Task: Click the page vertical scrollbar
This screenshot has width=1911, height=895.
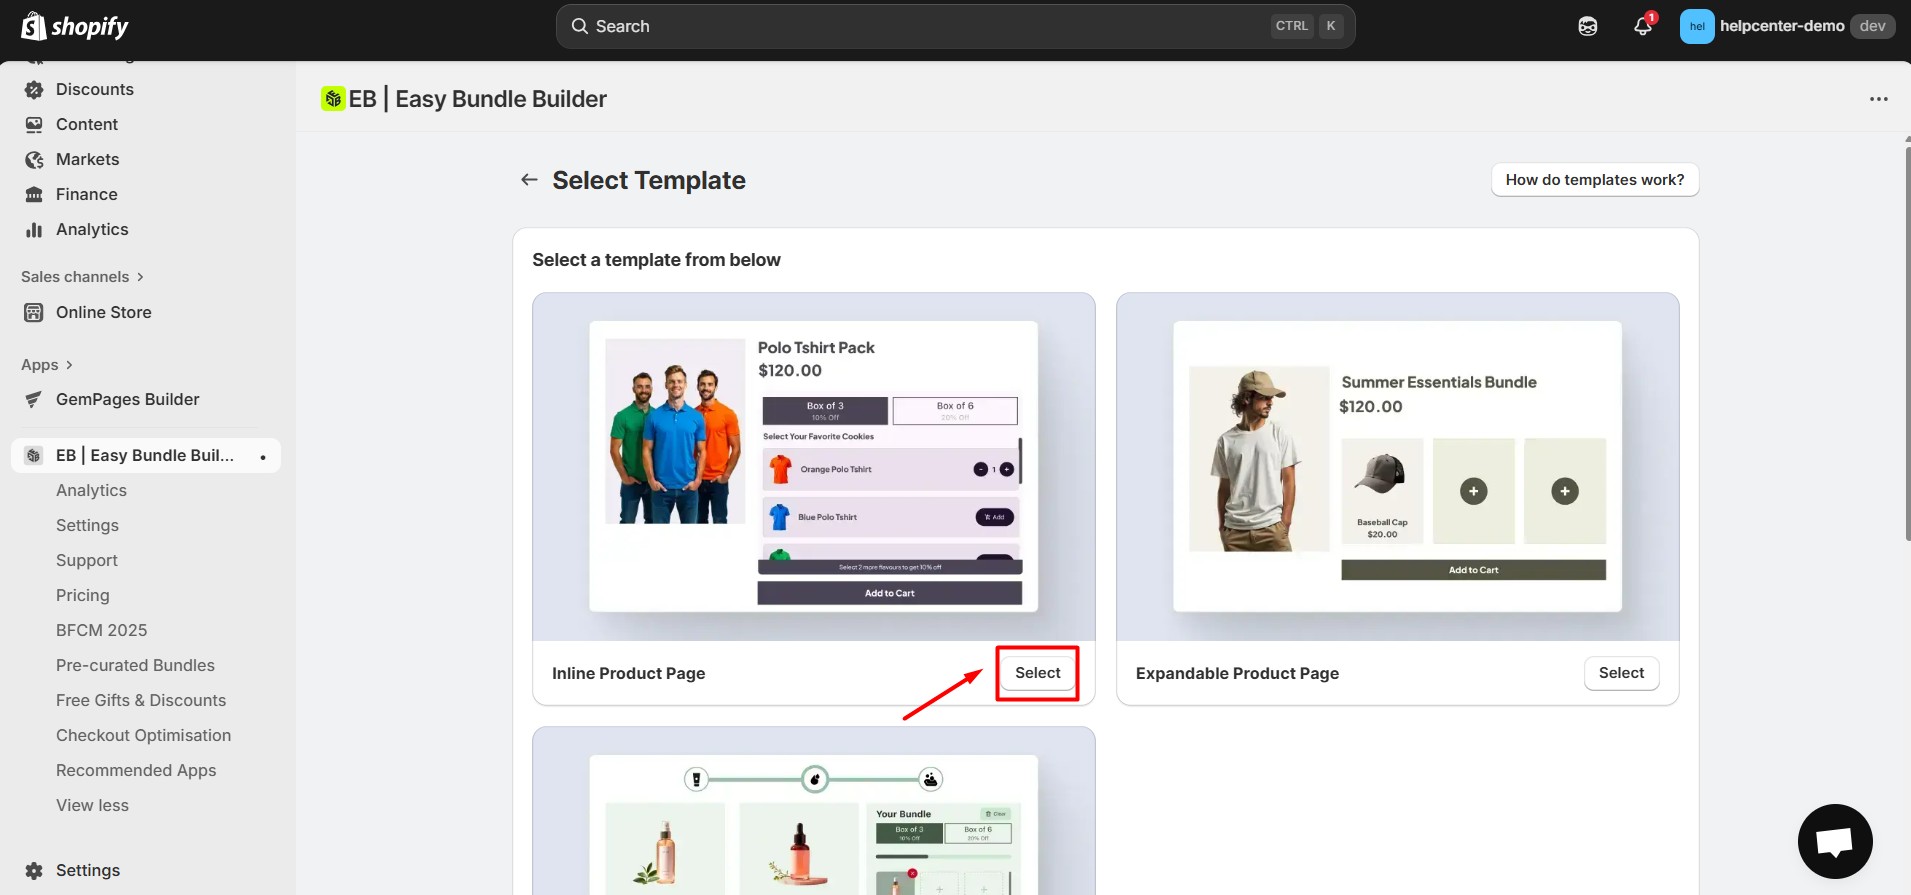Action: pyautogui.click(x=1908, y=343)
